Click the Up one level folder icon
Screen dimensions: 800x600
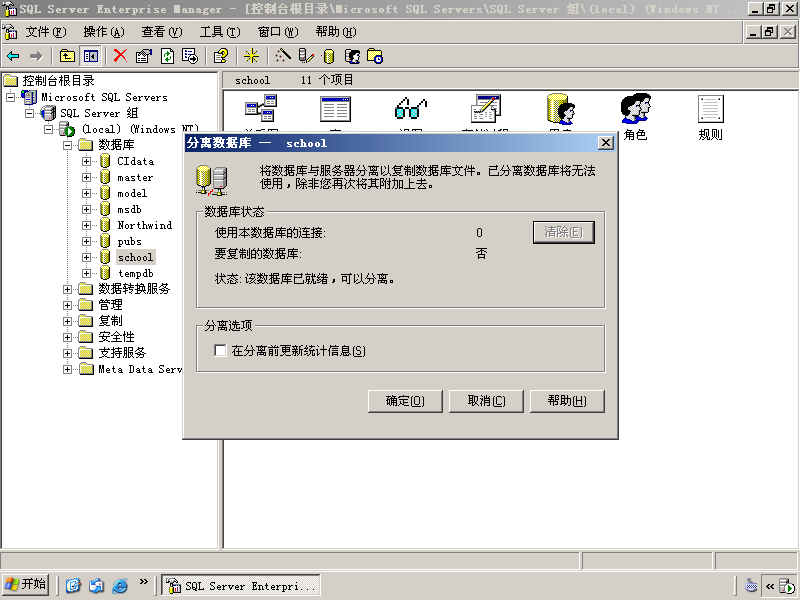[67, 56]
